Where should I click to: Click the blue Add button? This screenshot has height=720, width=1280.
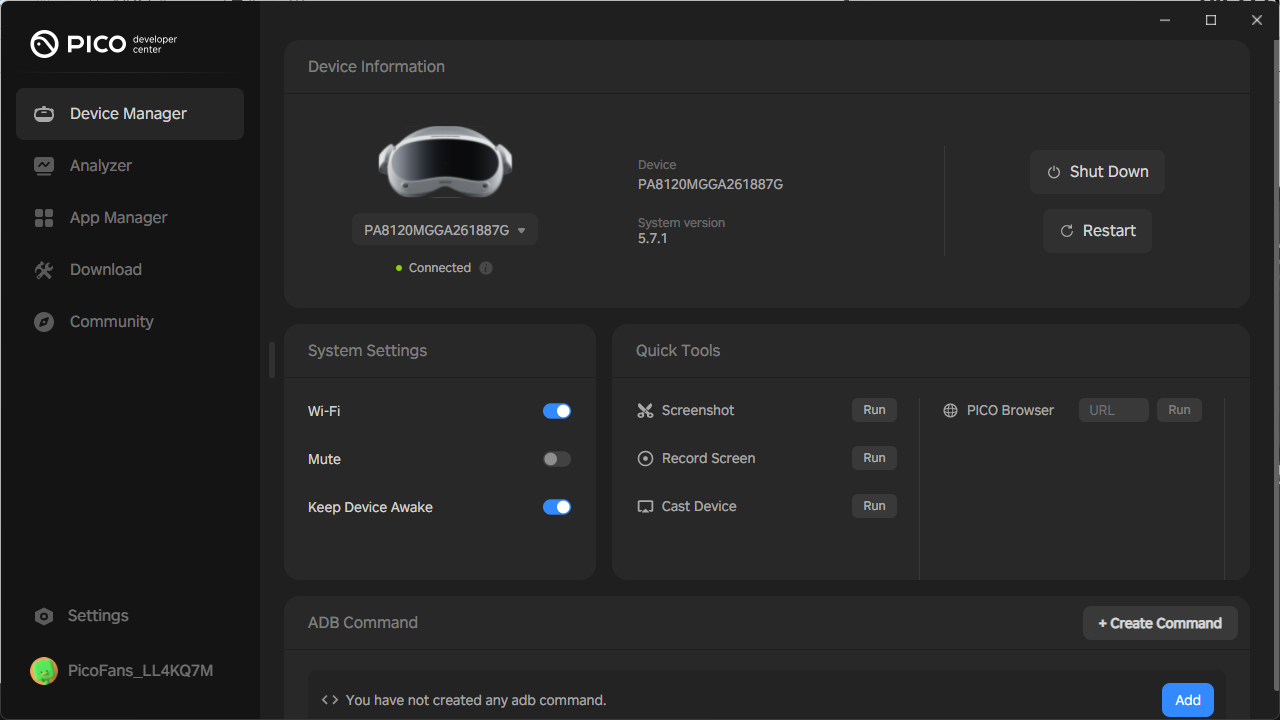click(1188, 700)
